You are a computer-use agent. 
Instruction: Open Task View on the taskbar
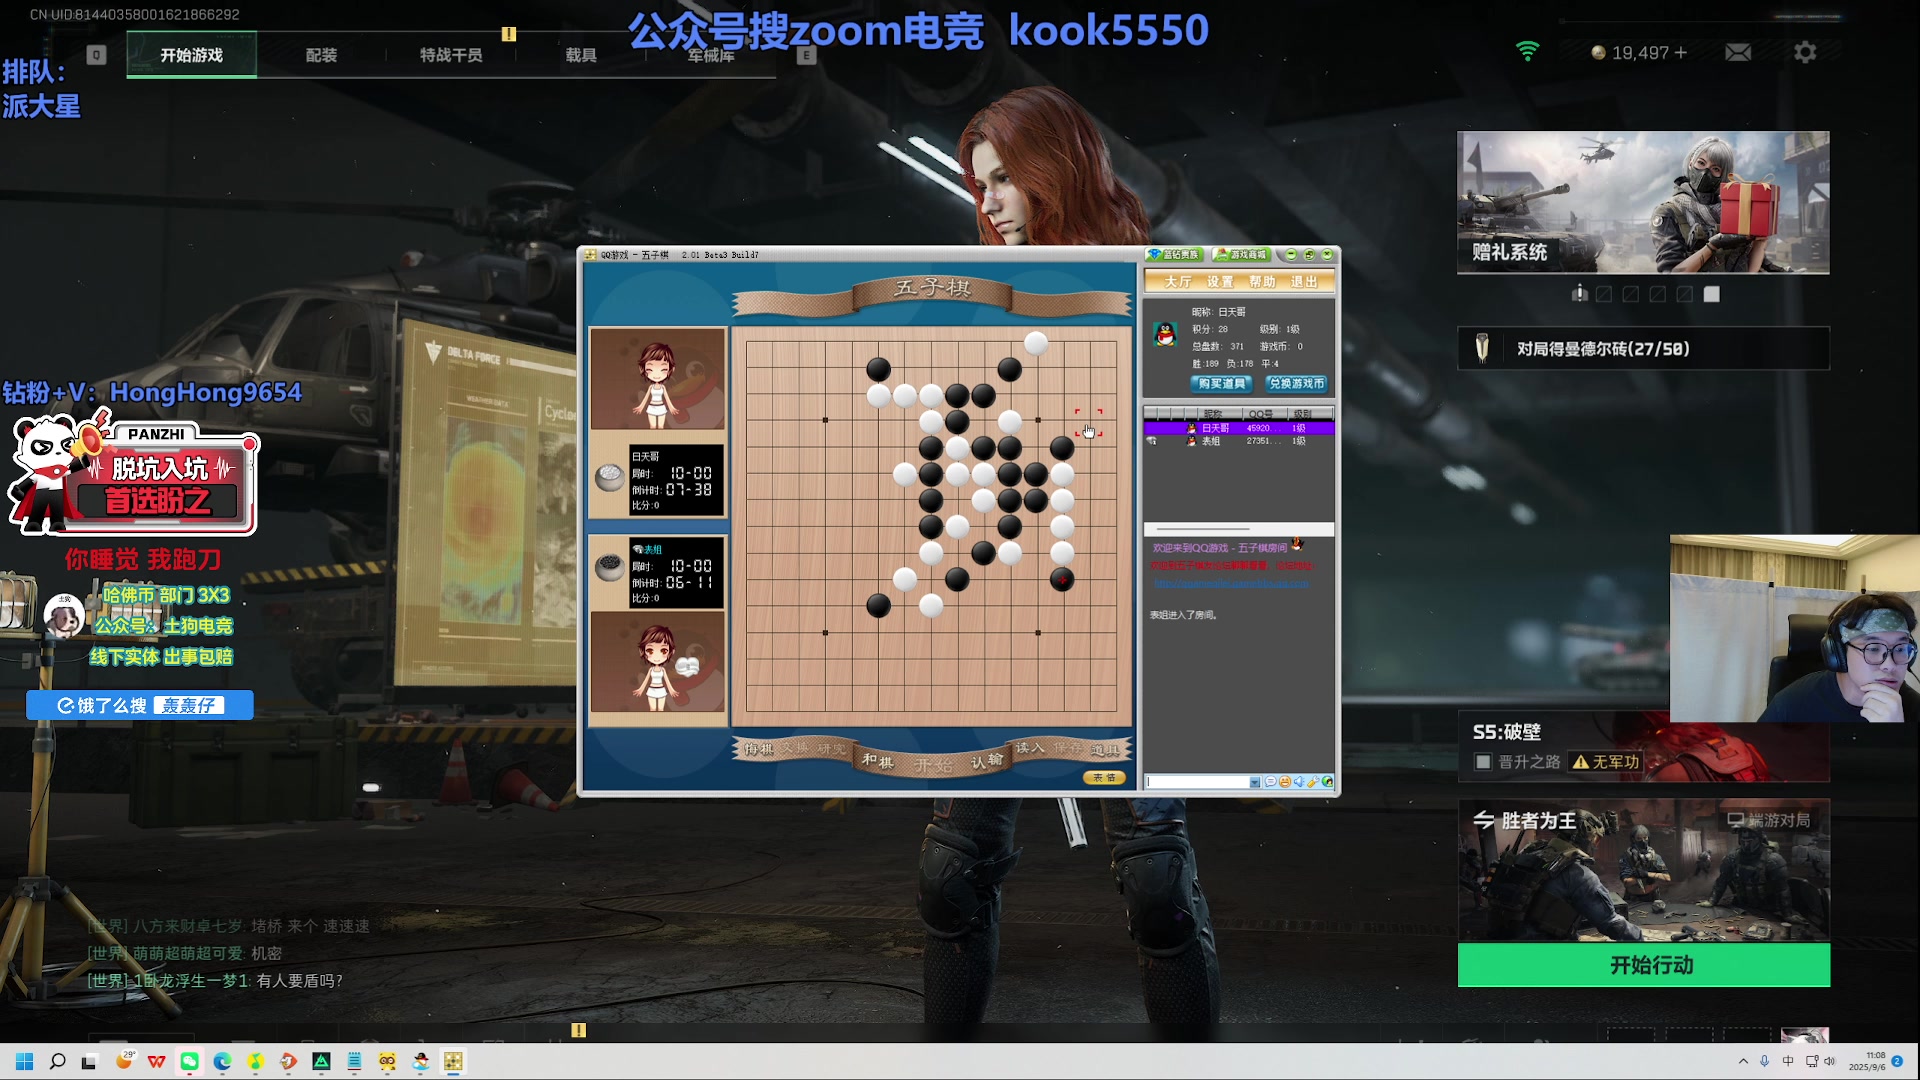(89, 1061)
